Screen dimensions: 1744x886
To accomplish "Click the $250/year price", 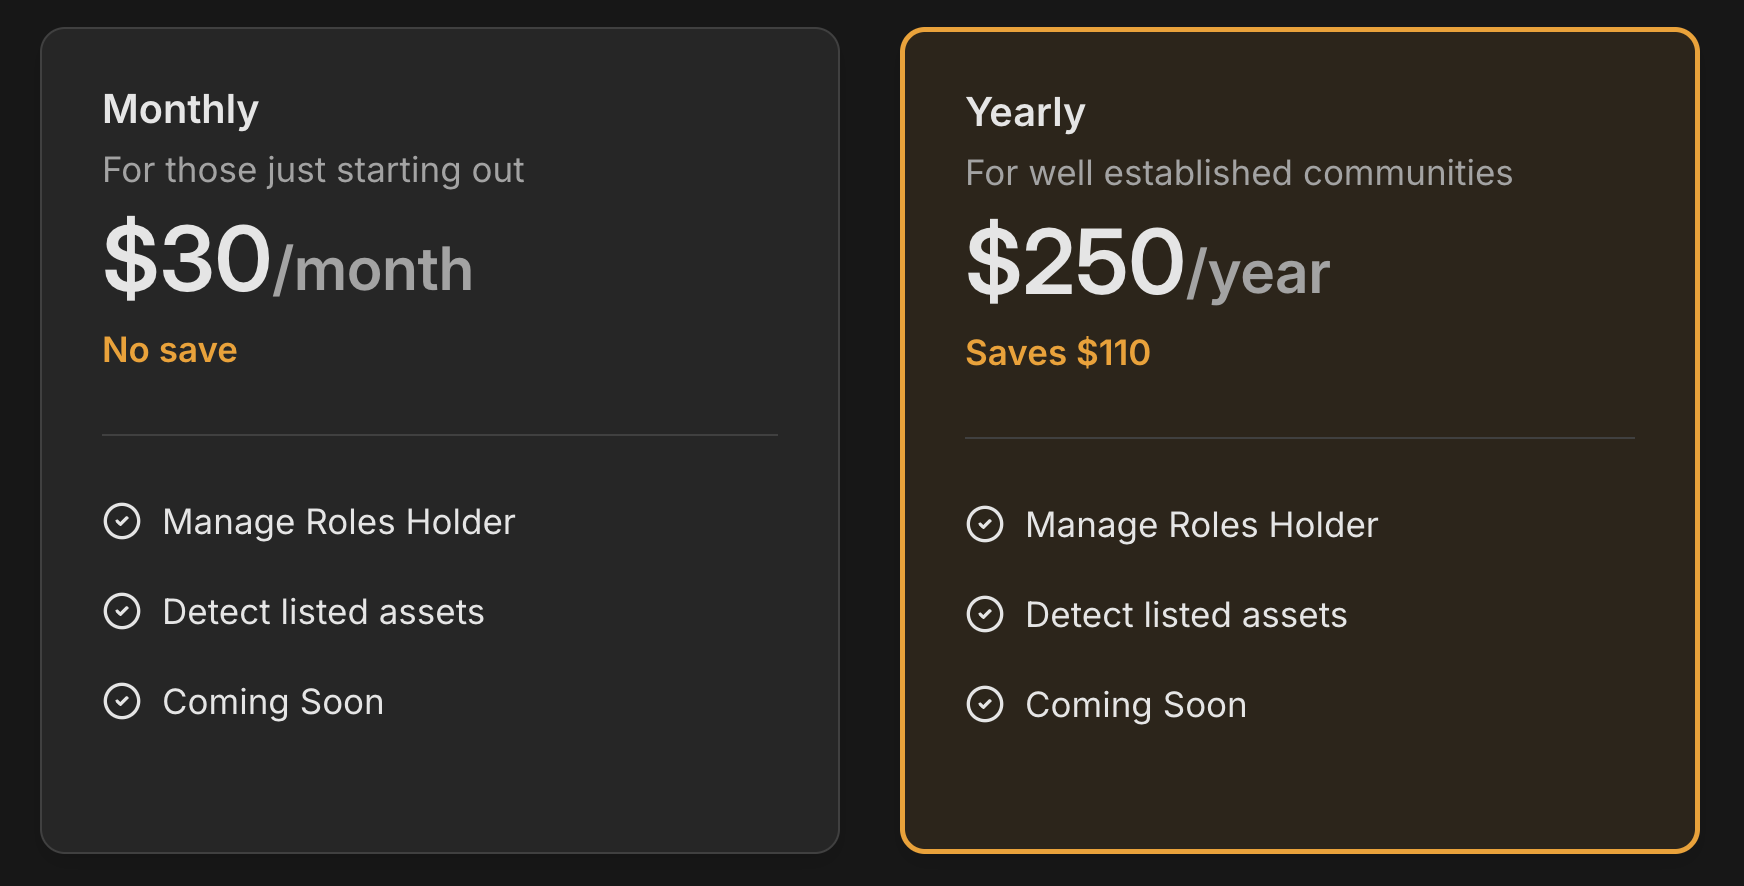I will point(1147,265).
